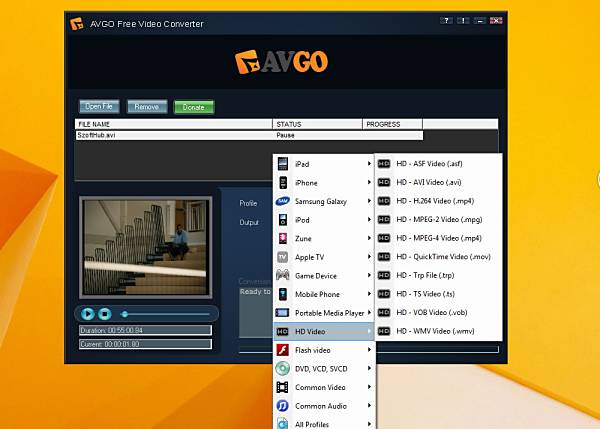
Task: Expand the Game Device submenu arrow
Action: point(369,275)
